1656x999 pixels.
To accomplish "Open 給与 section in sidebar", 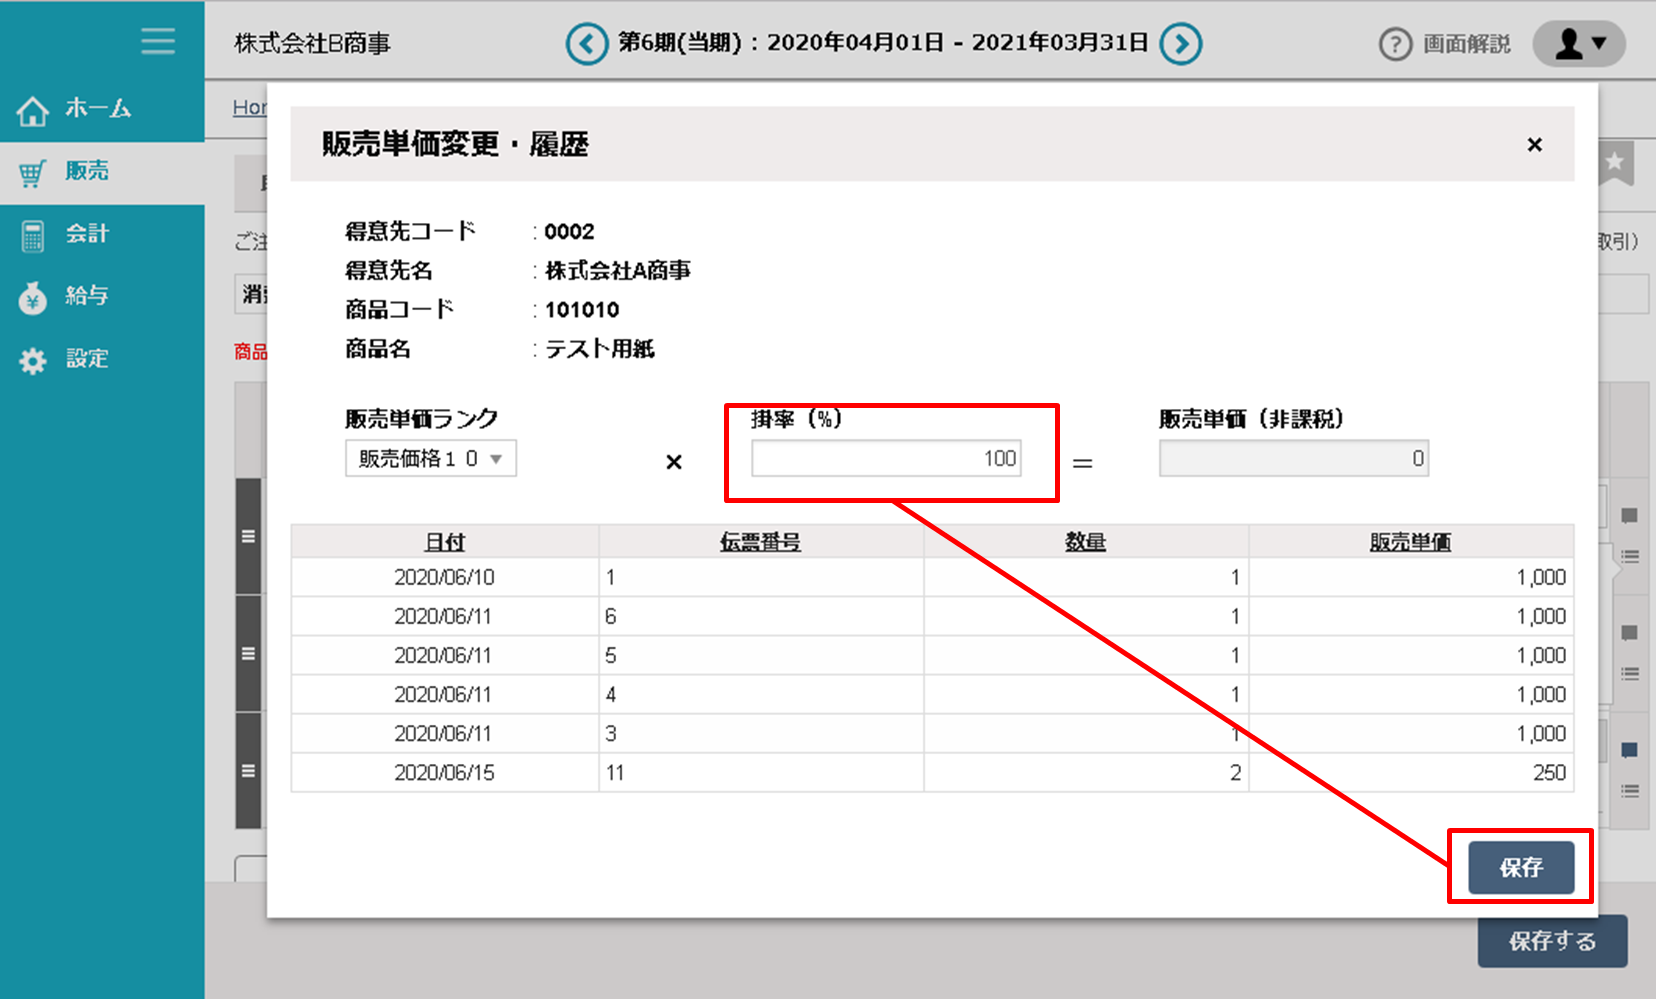I will tap(87, 296).
